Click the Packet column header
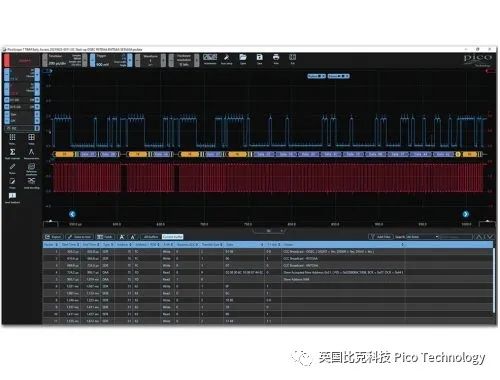The height and width of the screenshot is (380, 500). (51, 245)
